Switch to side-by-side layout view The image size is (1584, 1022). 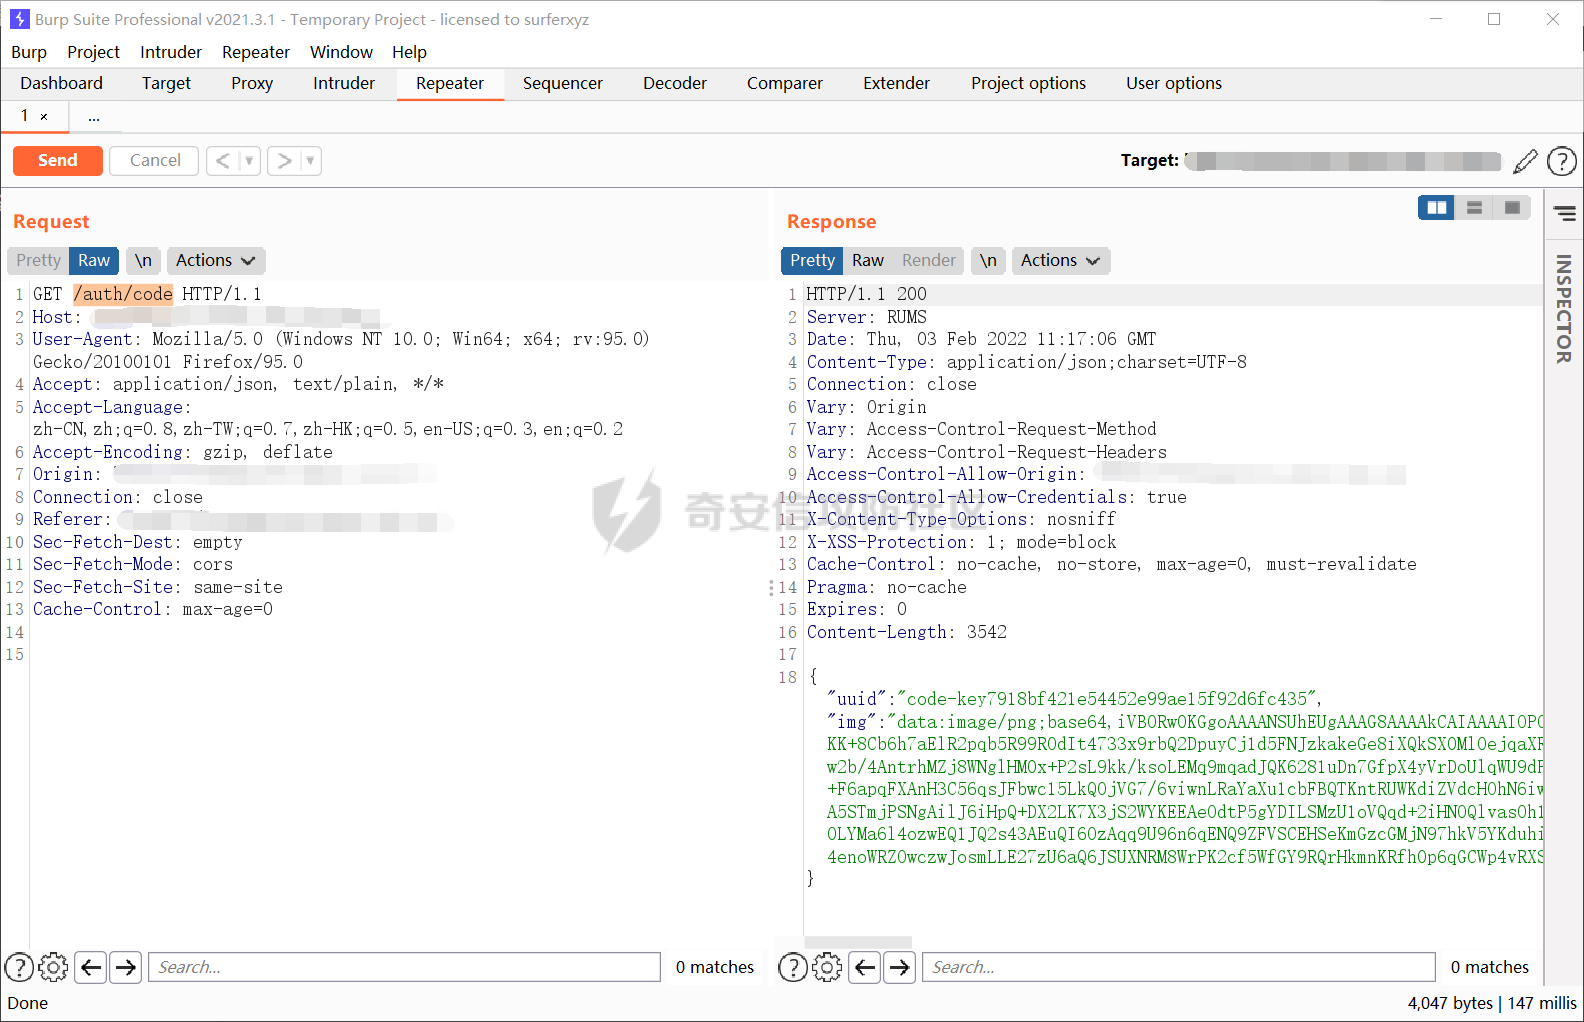1436,208
